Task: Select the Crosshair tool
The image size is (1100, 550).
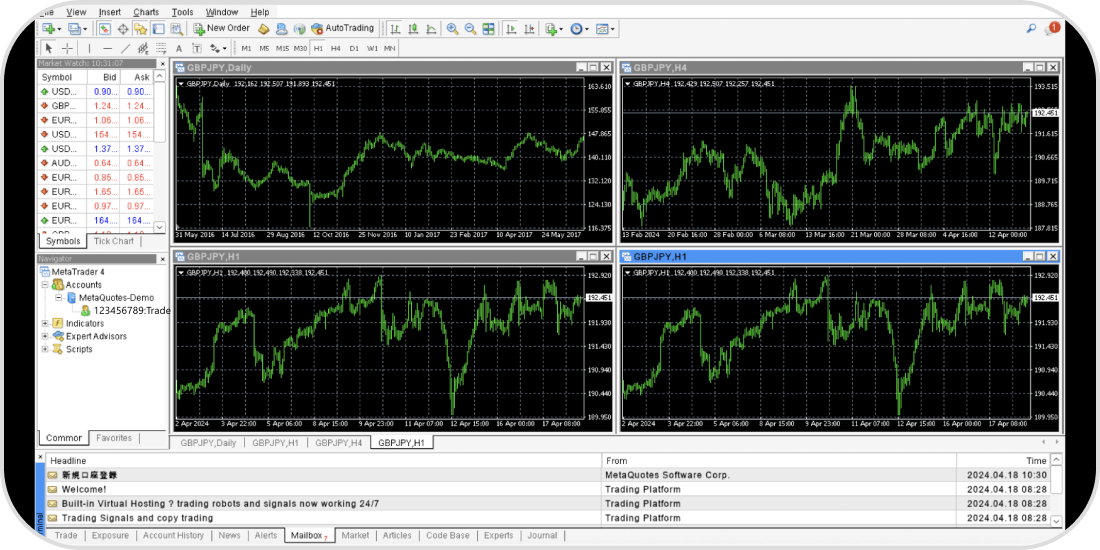Action: [67, 48]
